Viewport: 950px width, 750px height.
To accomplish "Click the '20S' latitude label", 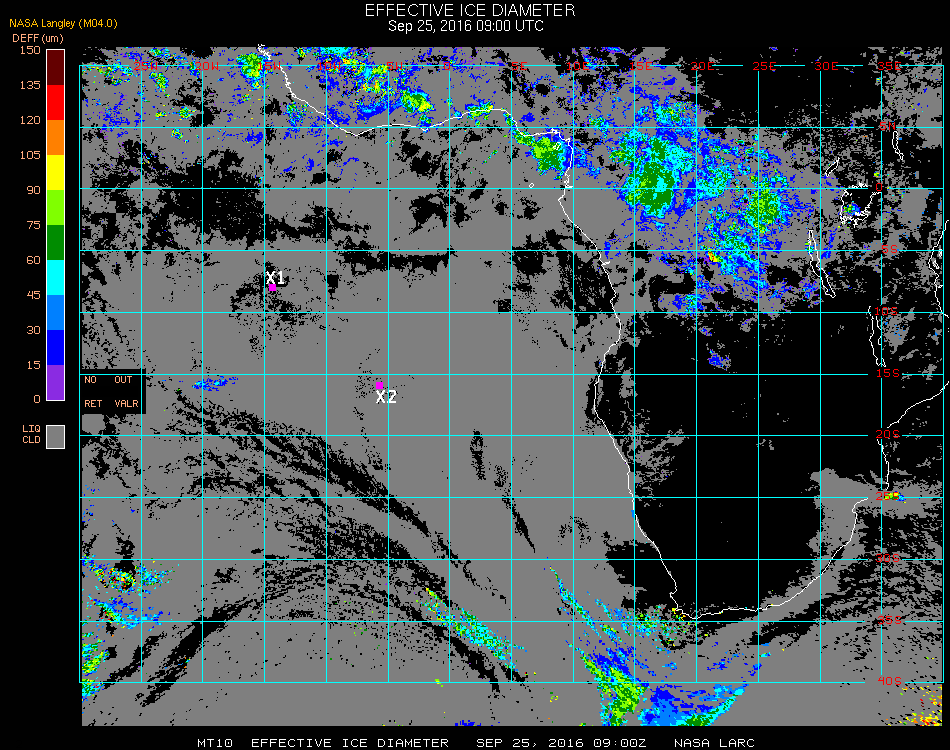I will pyautogui.click(x=888, y=435).
